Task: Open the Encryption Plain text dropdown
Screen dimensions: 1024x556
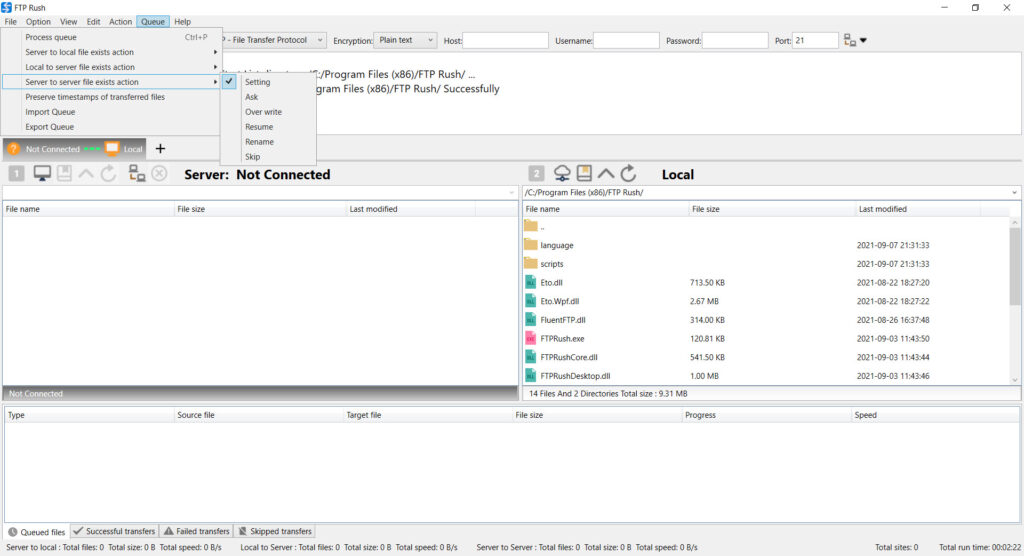Action: [x=405, y=40]
